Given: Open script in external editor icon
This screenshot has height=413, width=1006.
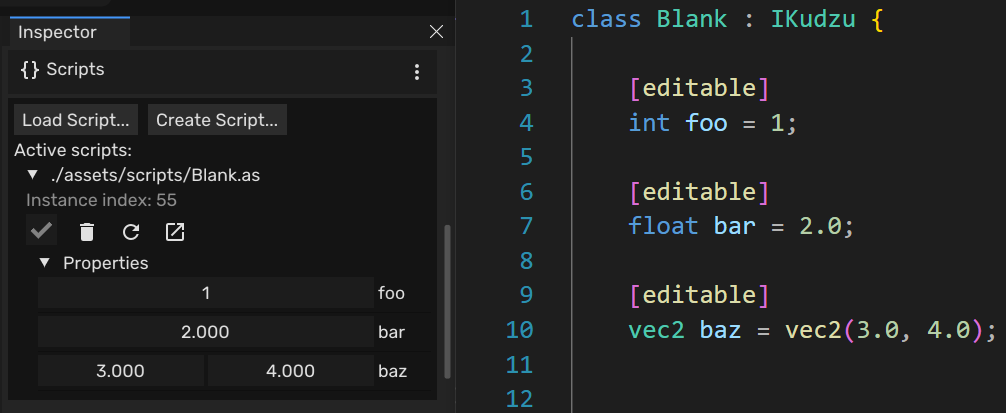Looking at the screenshot, I should tap(175, 232).
